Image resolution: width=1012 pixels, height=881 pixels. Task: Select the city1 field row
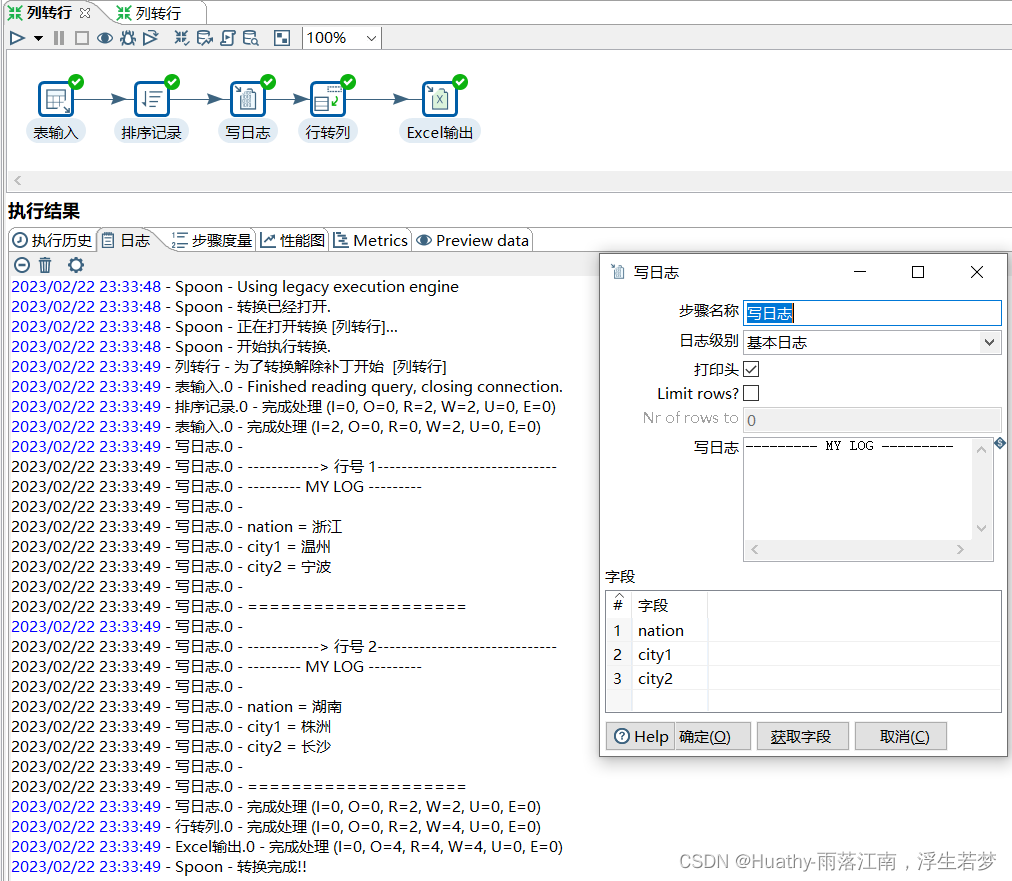tap(804, 654)
